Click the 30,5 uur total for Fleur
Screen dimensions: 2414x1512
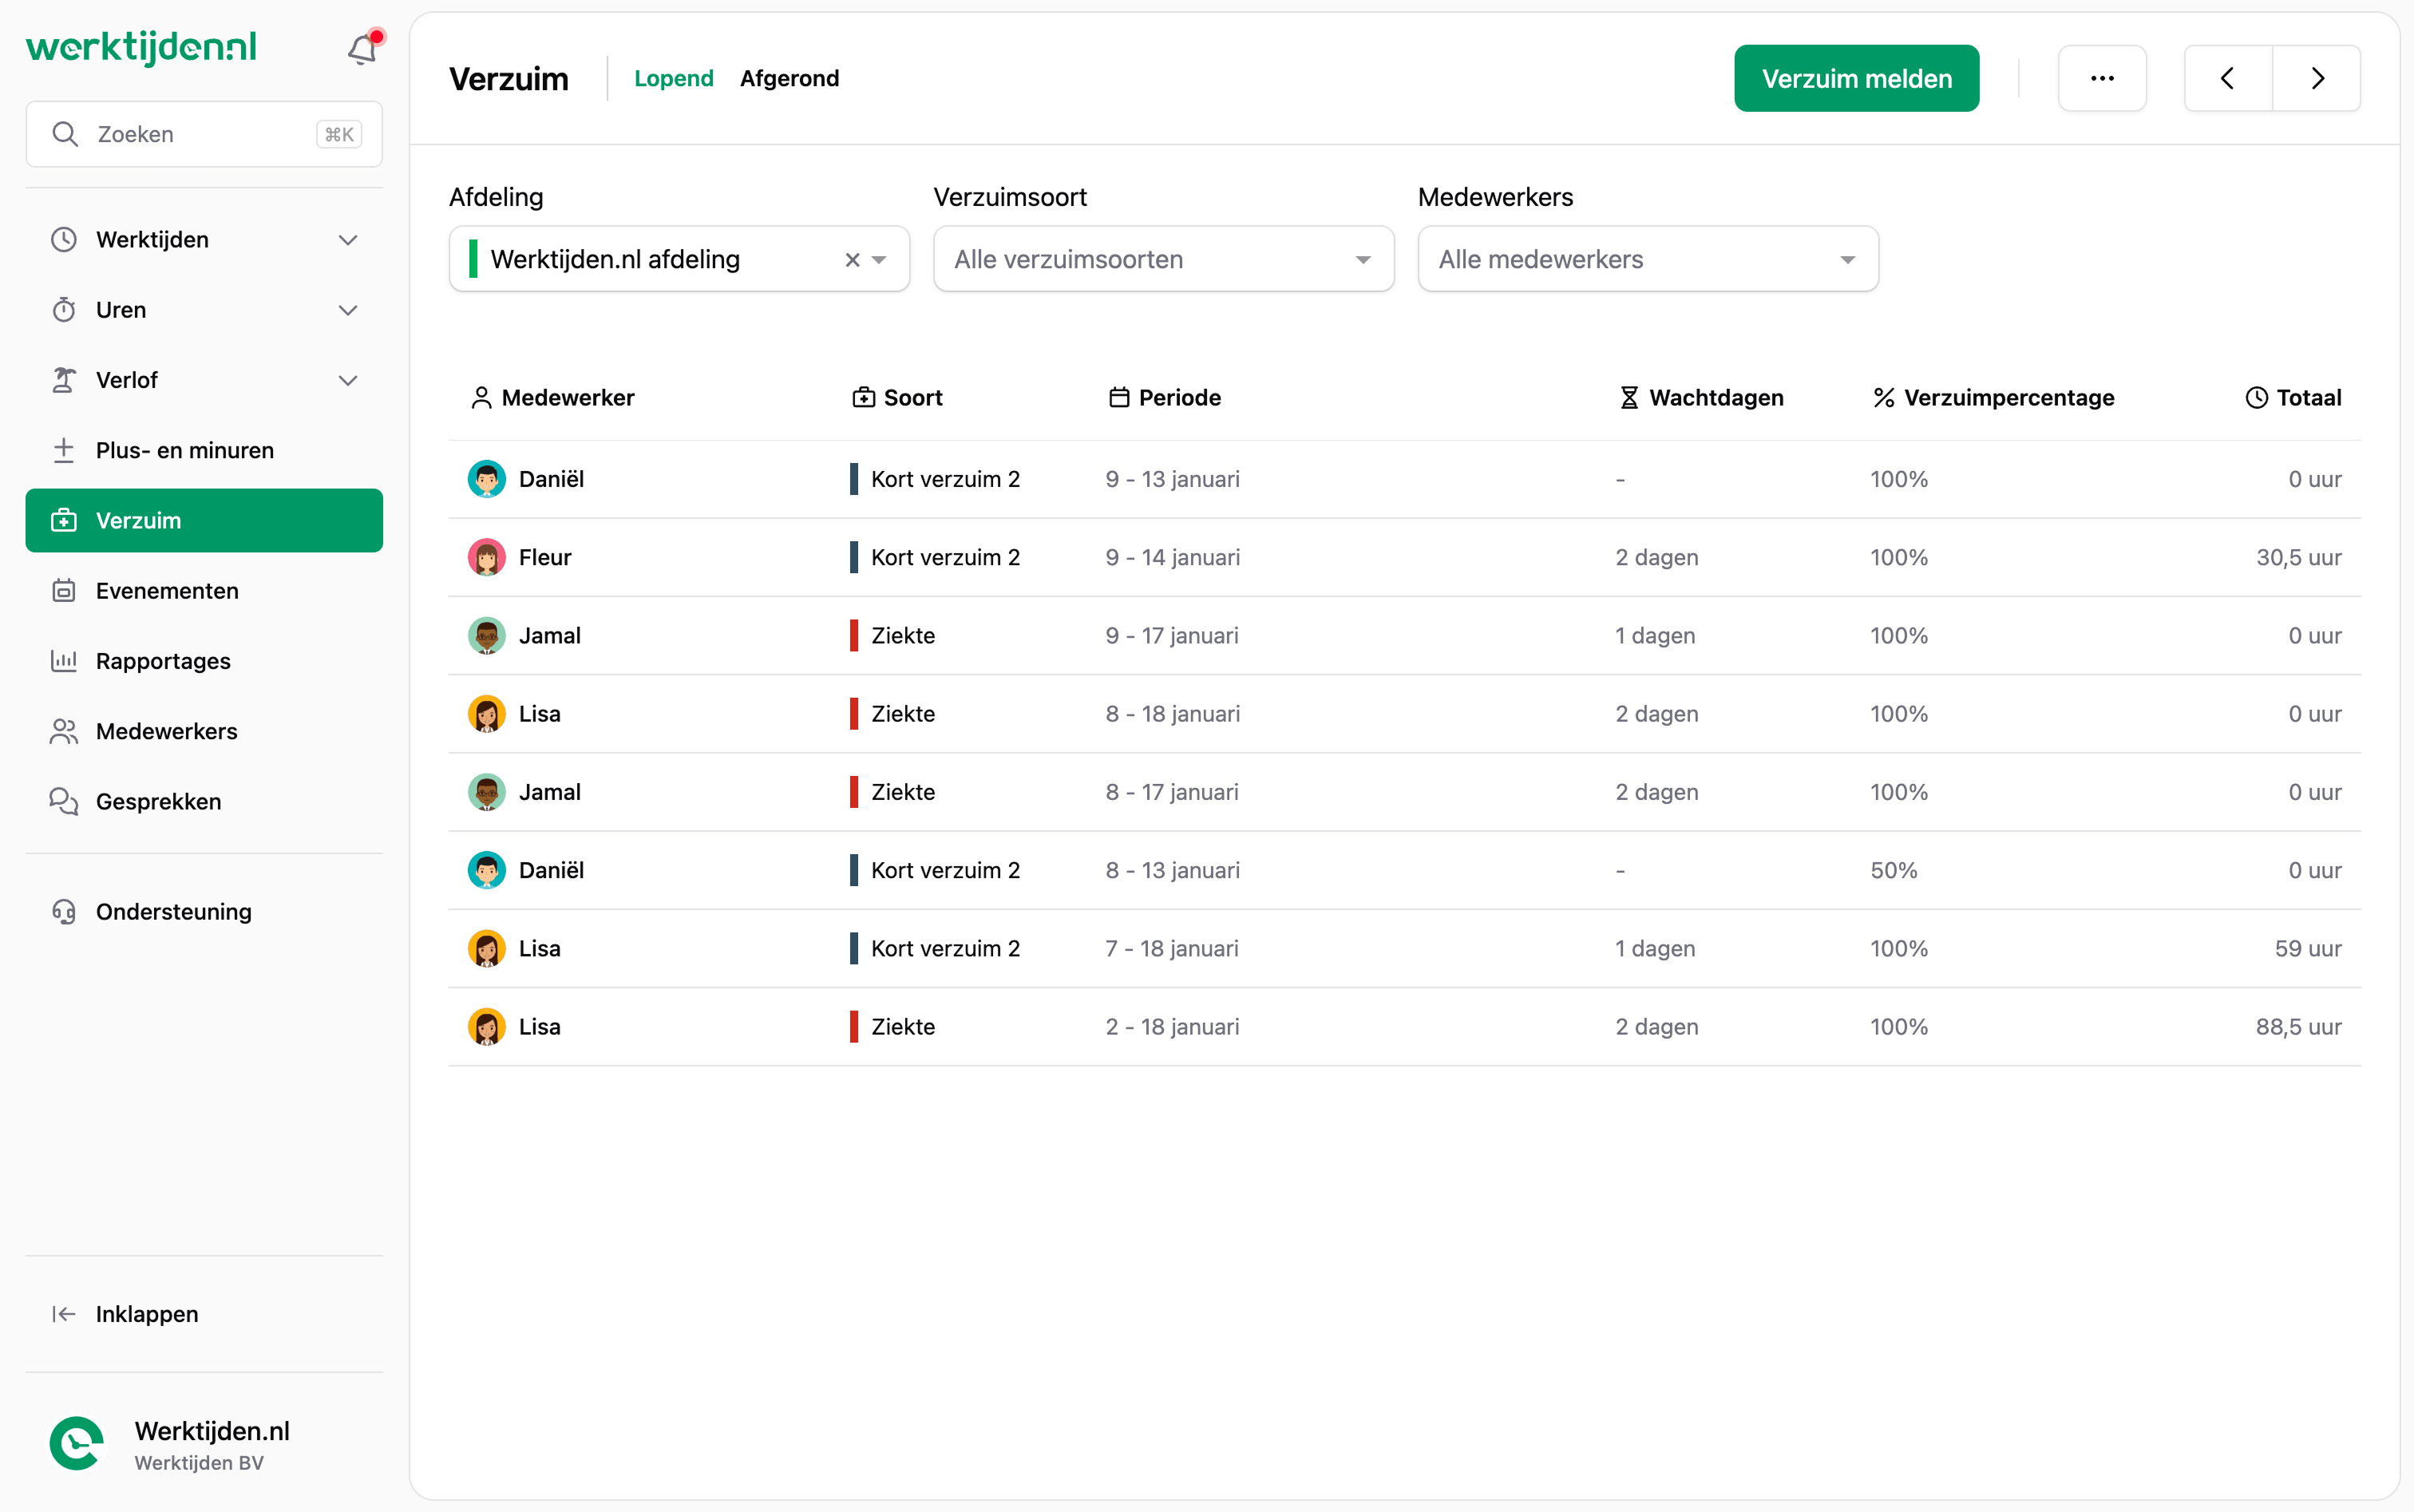[2299, 558]
